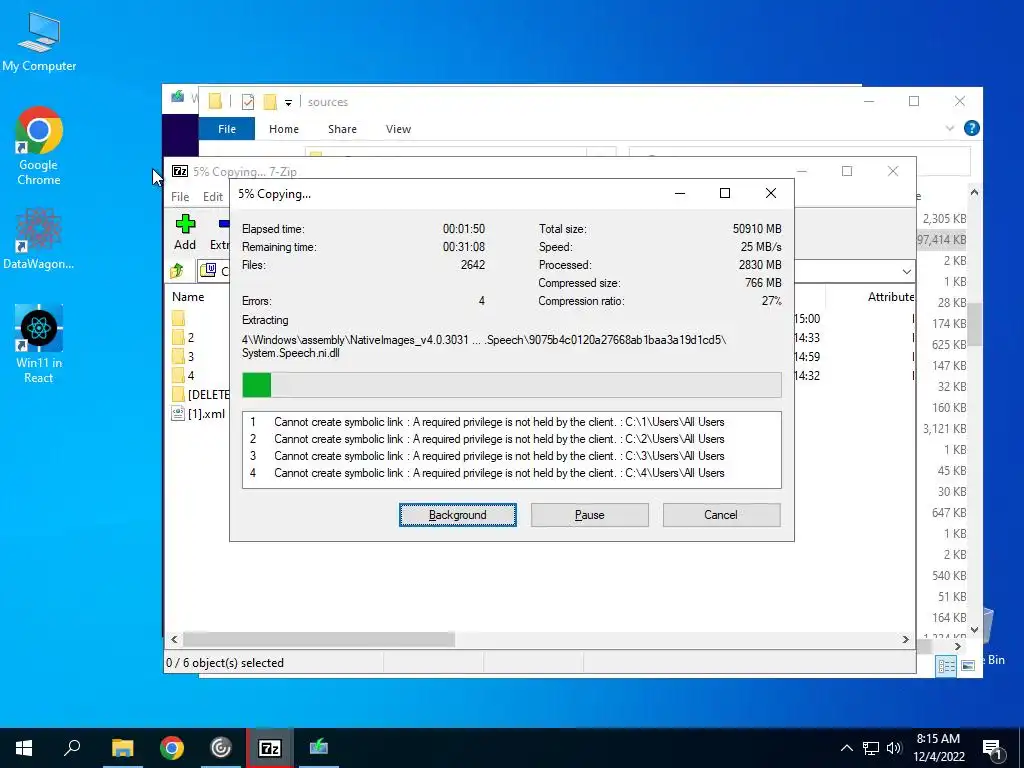Open the Home ribbon tab
Viewport: 1024px width, 768px height.
[283, 129]
